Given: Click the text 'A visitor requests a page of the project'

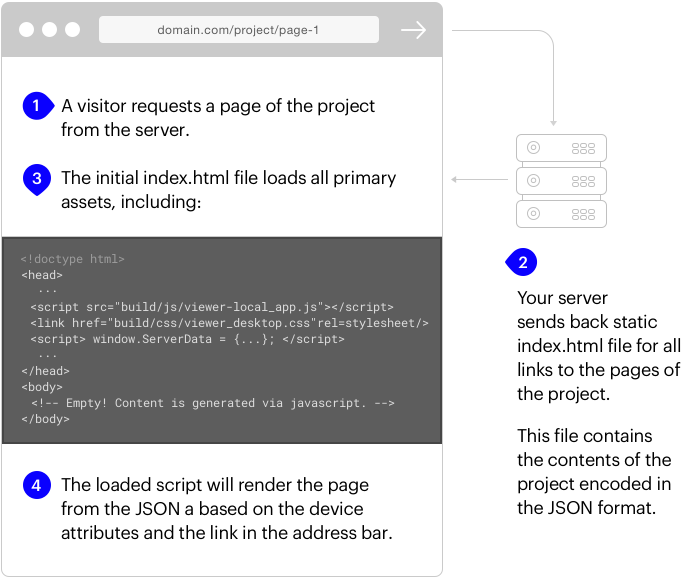Looking at the screenshot, I should pyautogui.click(x=218, y=106).
